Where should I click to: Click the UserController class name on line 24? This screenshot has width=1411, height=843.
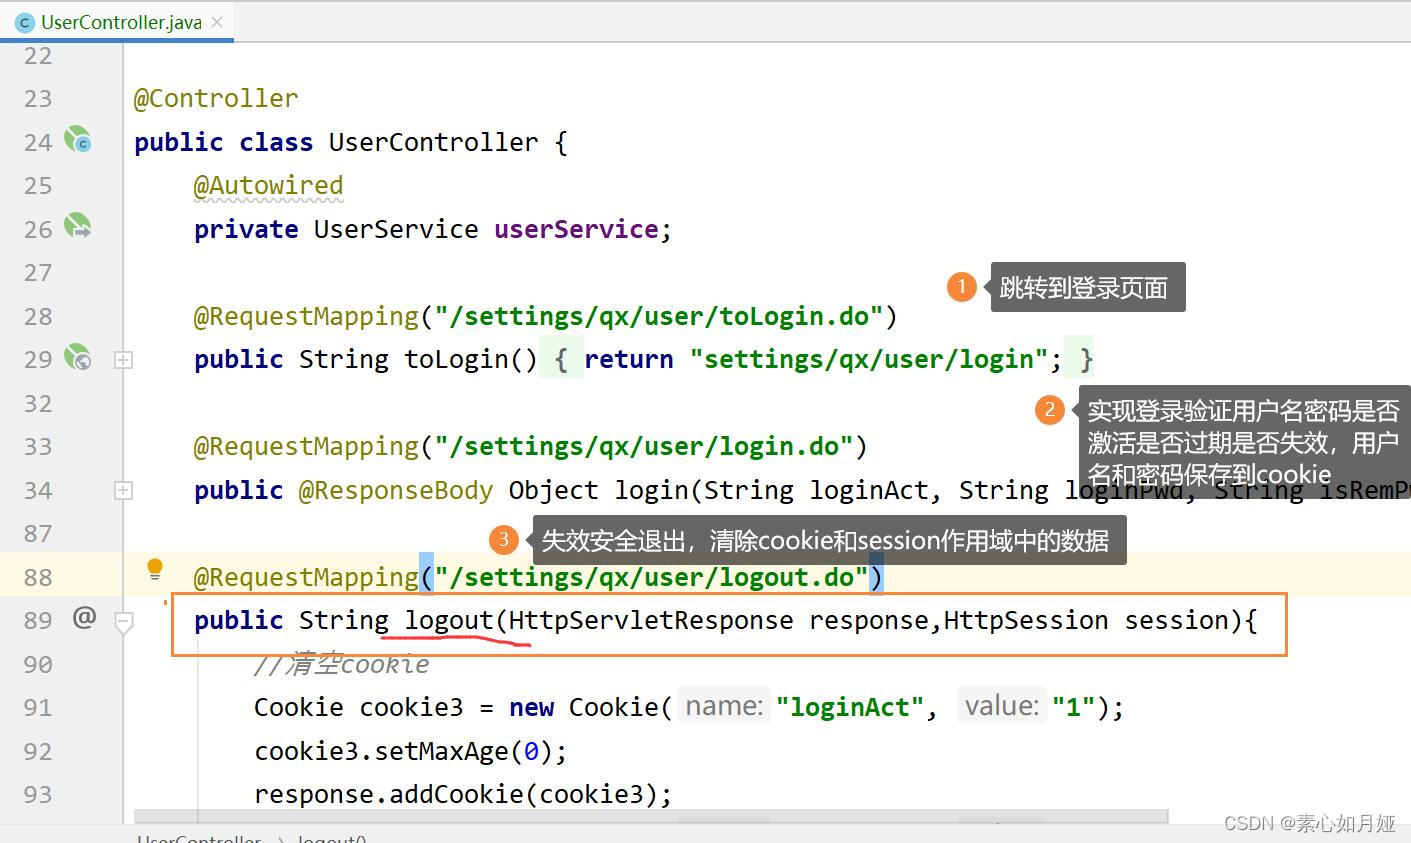click(x=434, y=142)
